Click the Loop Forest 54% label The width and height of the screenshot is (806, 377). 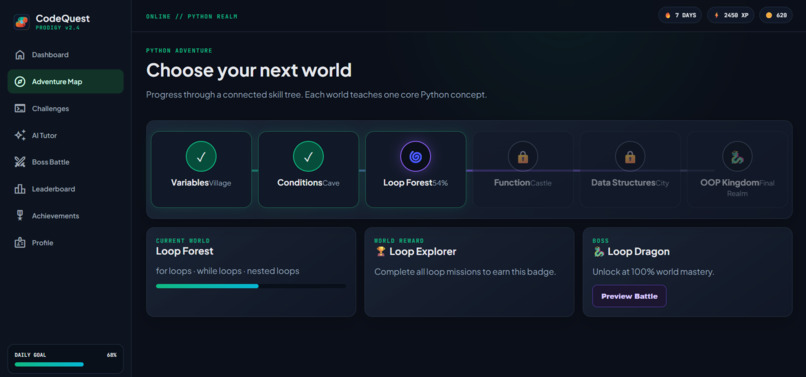pos(415,183)
